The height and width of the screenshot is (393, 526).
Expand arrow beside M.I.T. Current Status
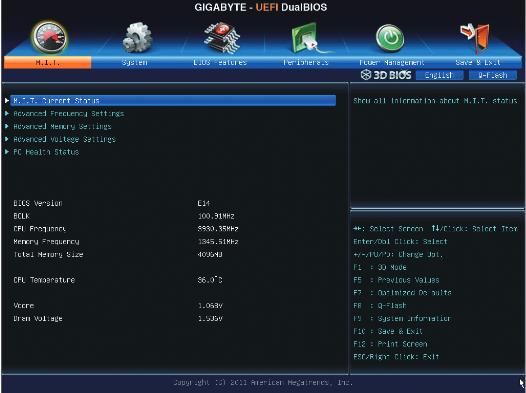[x=7, y=101]
